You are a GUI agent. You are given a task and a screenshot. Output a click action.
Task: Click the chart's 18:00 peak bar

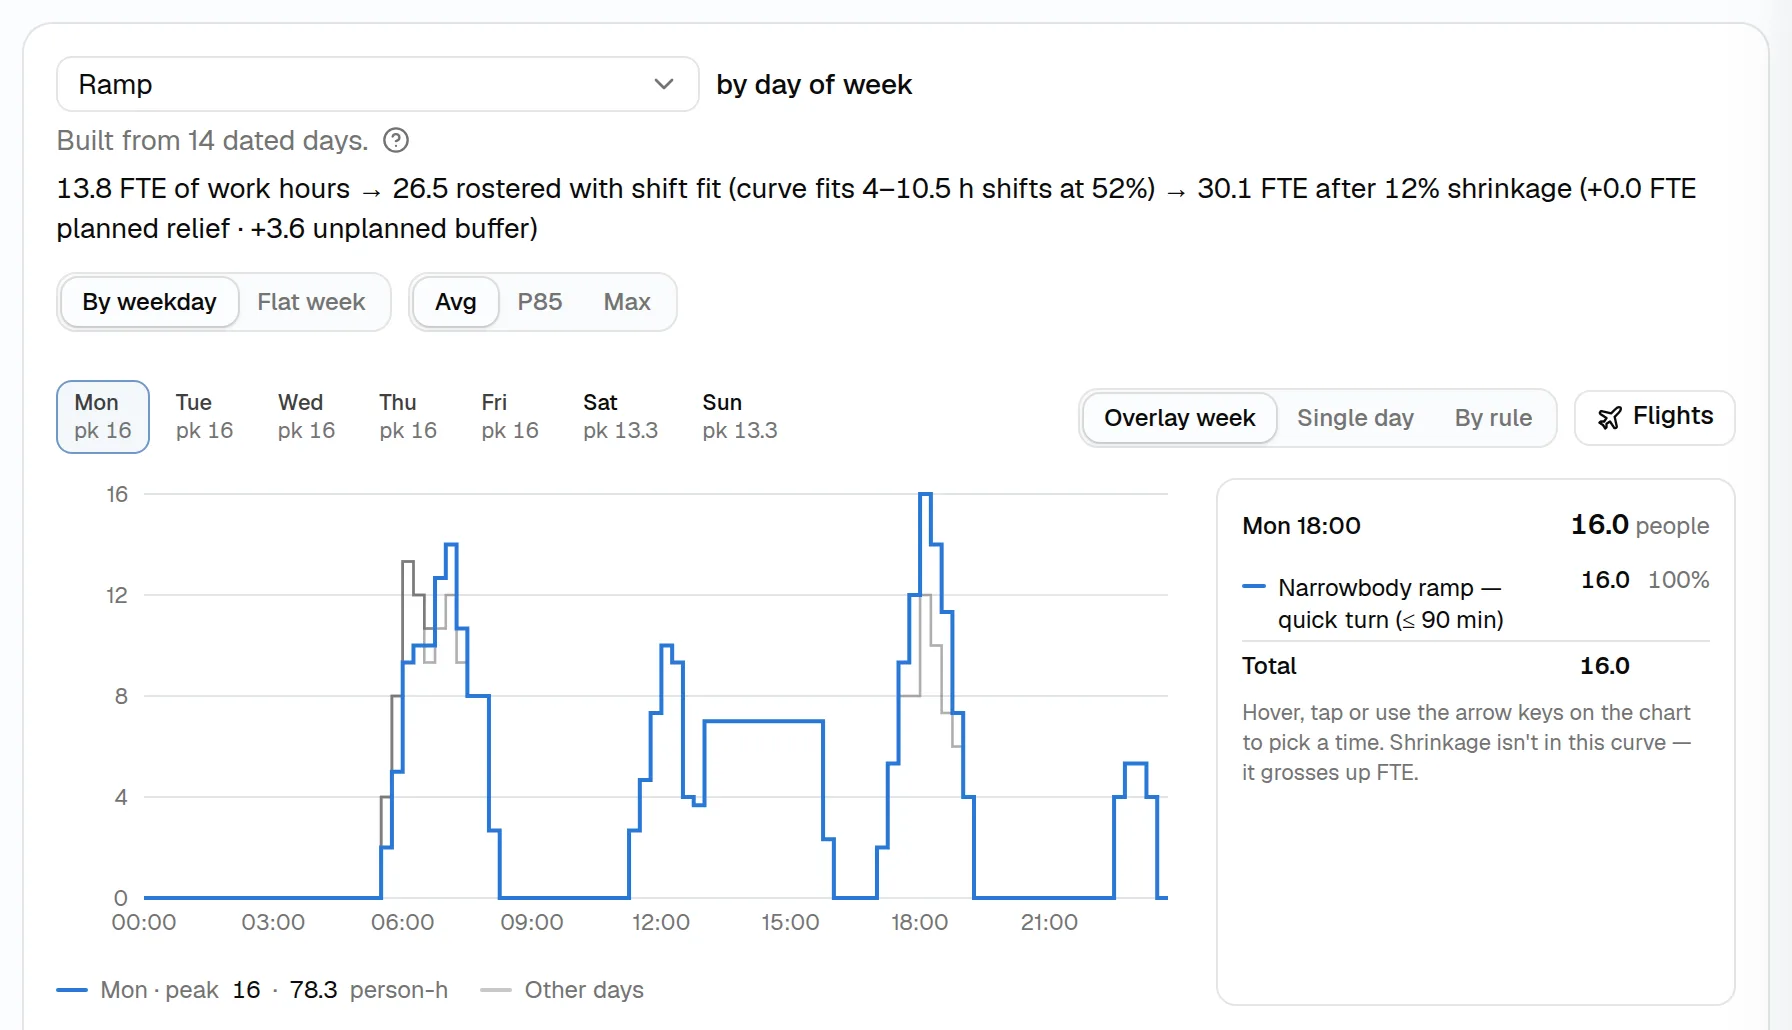click(925, 495)
